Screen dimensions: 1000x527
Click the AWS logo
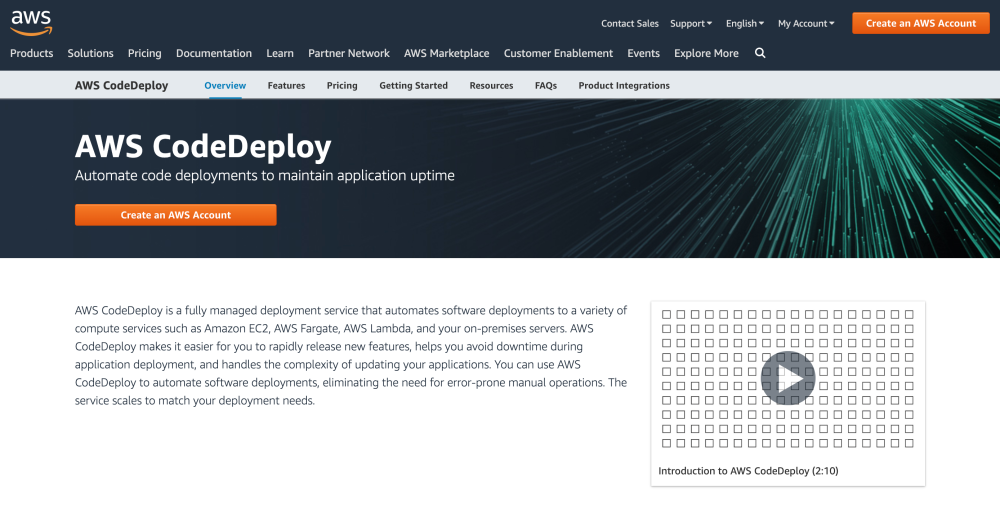point(31,23)
